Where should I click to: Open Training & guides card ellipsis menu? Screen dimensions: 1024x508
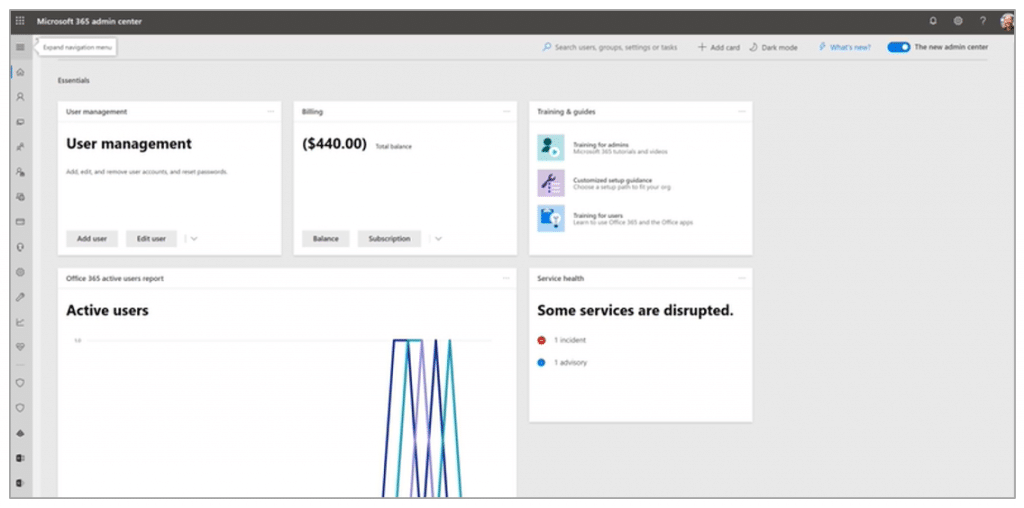(742, 112)
